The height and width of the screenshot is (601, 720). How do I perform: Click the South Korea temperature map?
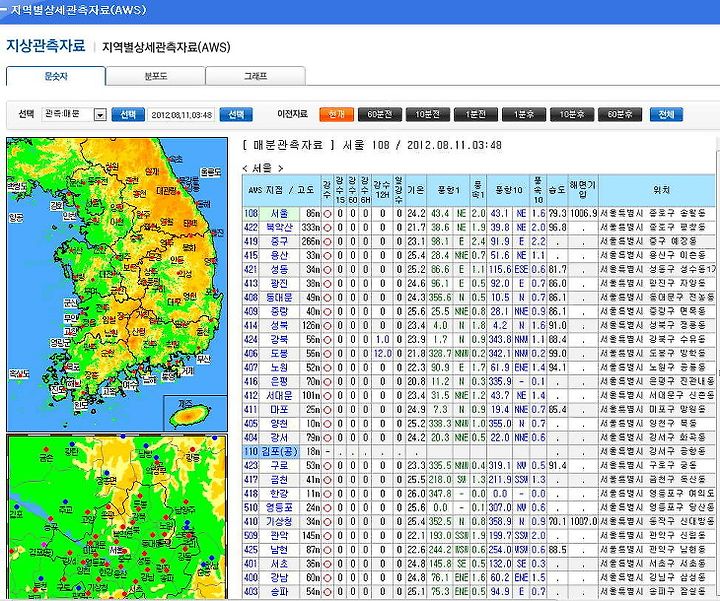tap(117, 284)
